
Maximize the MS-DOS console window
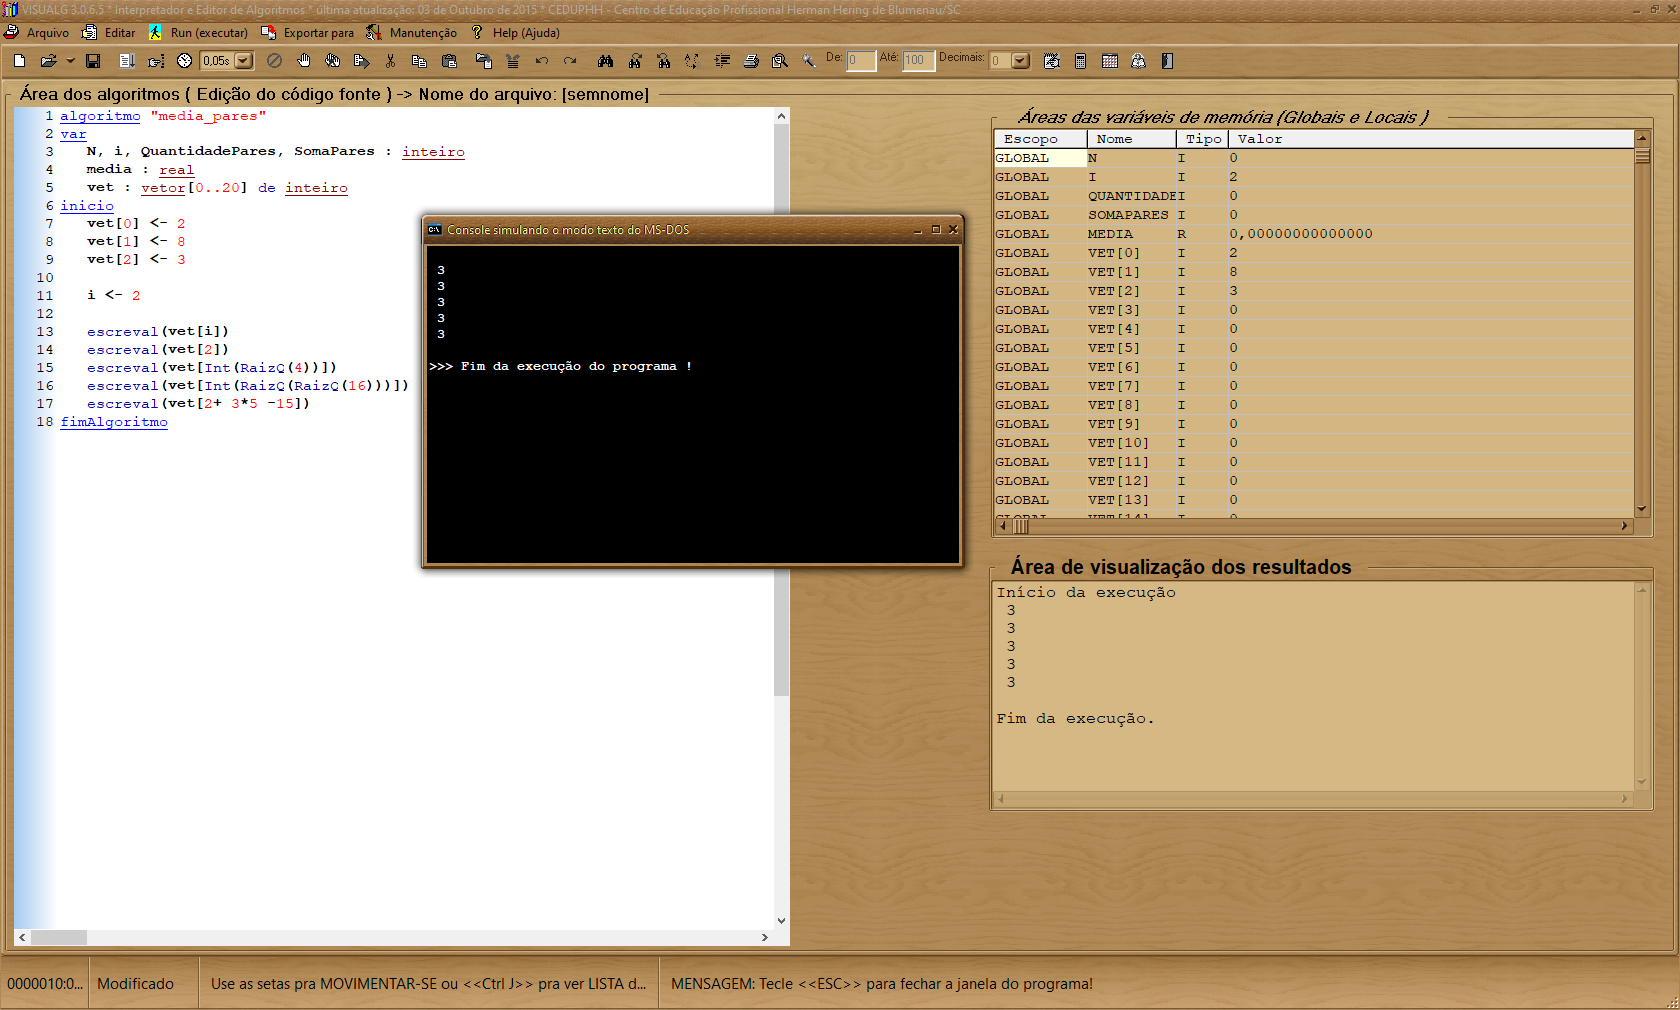click(x=936, y=230)
